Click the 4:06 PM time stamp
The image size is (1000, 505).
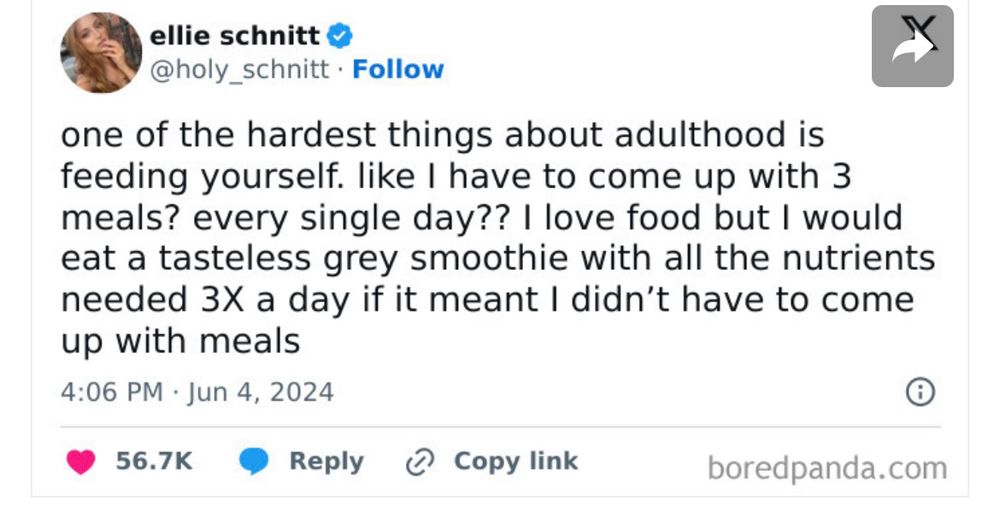pyautogui.click(x=110, y=392)
